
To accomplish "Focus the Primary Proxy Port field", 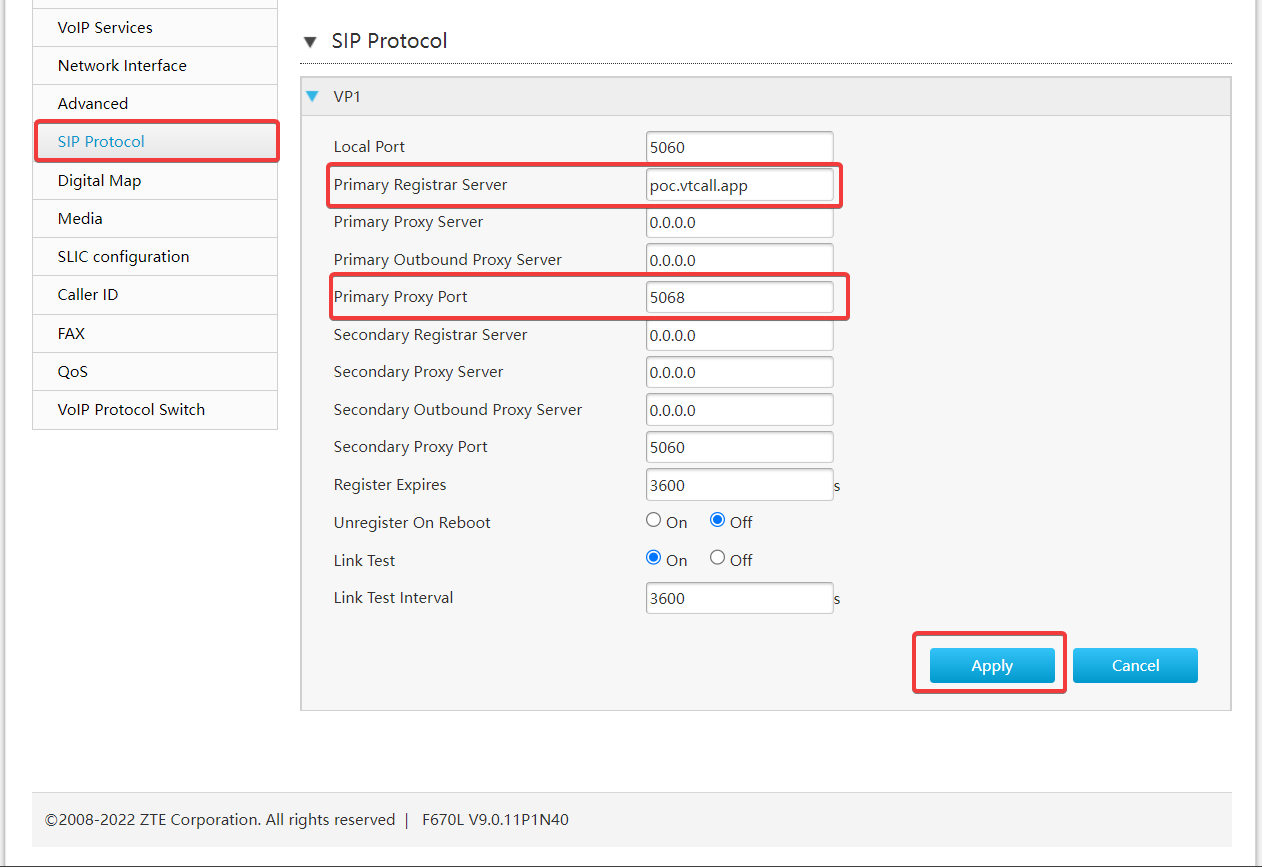I will click(x=739, y=297).
